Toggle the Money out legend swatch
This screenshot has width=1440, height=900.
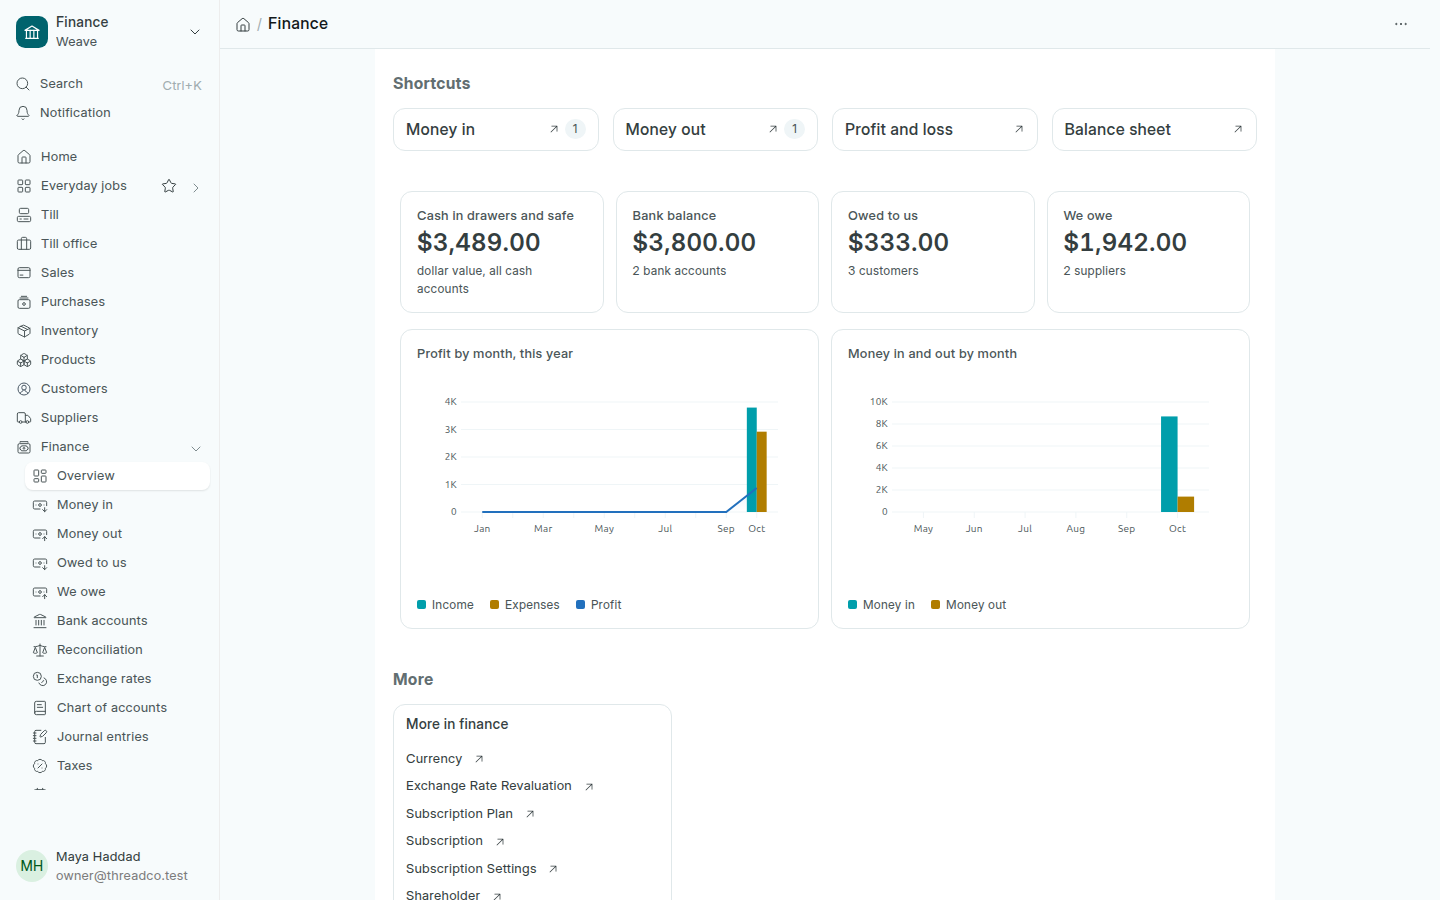pos(936,605)
